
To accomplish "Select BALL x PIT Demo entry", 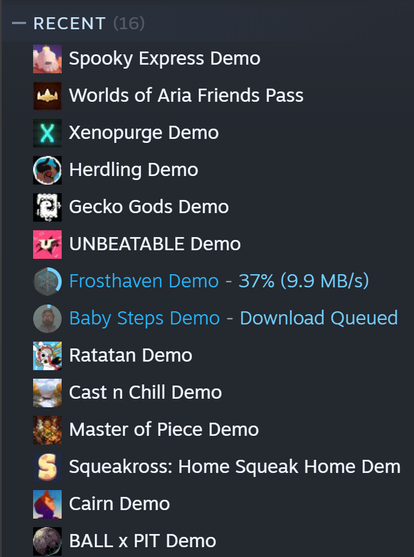I will click(208, 541).
